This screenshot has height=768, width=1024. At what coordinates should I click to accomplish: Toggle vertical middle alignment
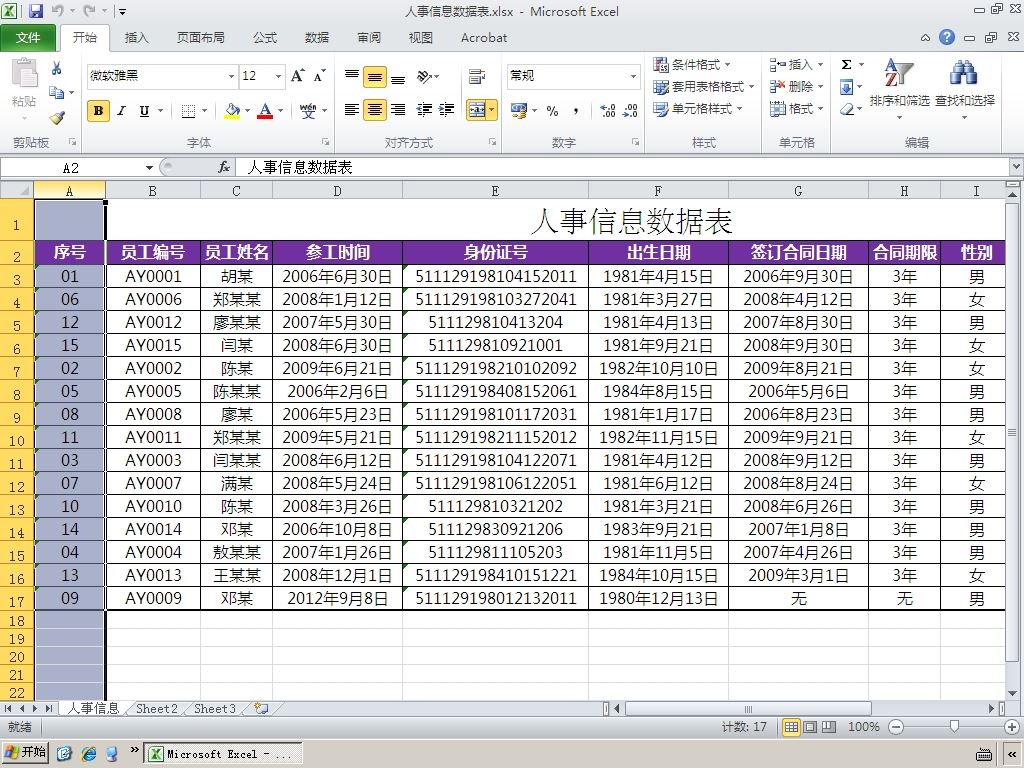point(375,76)
